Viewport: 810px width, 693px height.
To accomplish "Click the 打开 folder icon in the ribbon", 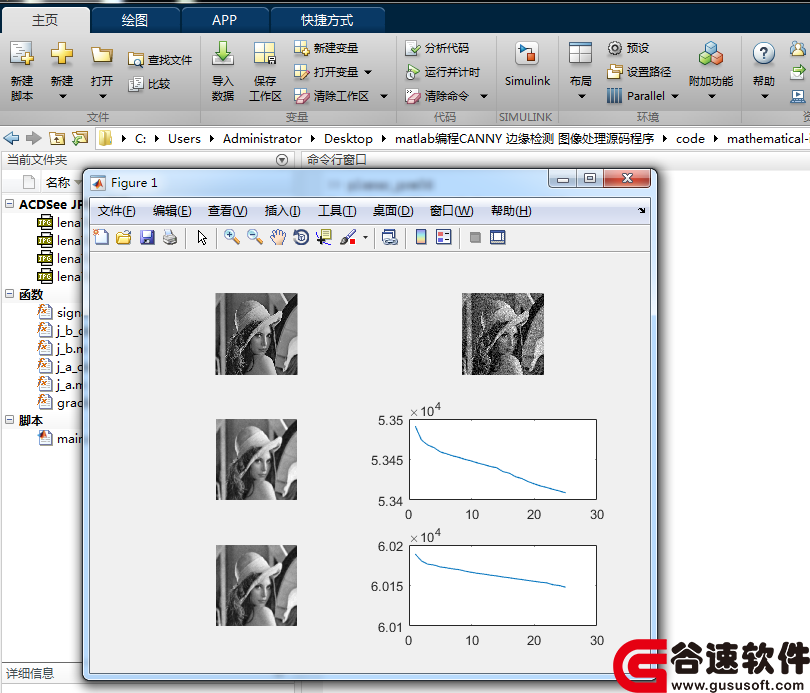I will coord(102,54).
